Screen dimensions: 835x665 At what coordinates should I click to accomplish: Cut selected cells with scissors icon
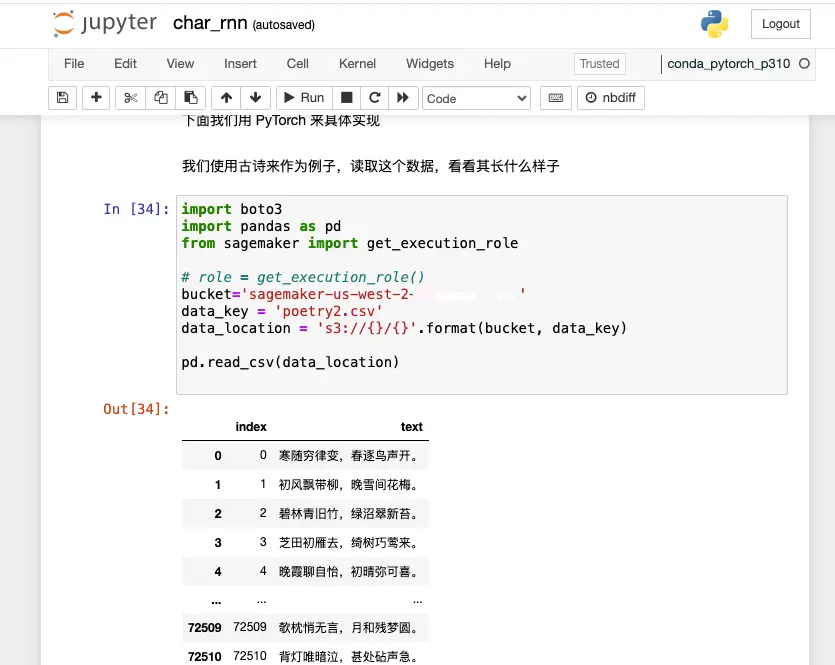coord(130,98)
